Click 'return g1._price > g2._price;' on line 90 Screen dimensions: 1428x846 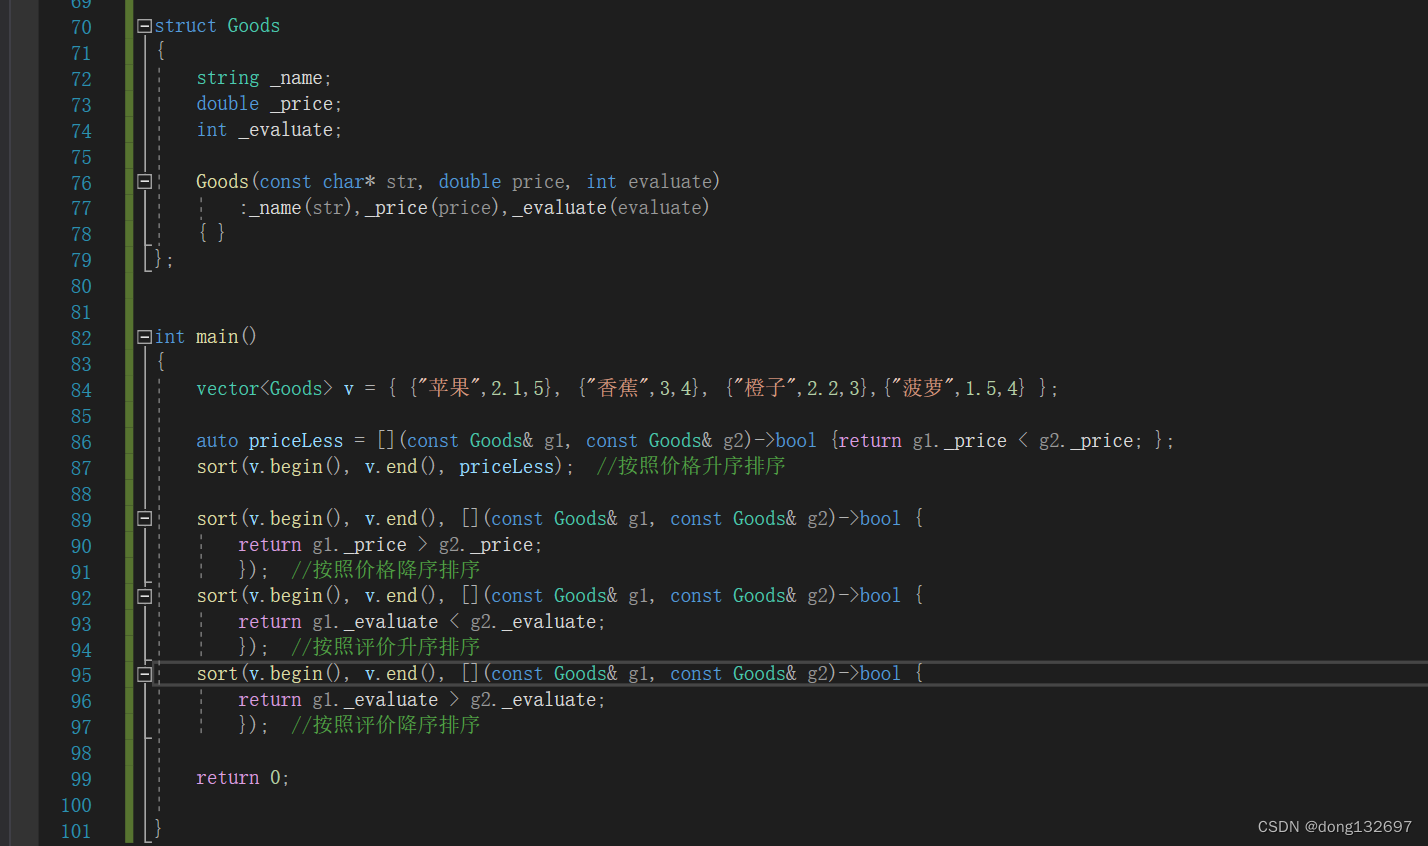(x=390, y=545)
